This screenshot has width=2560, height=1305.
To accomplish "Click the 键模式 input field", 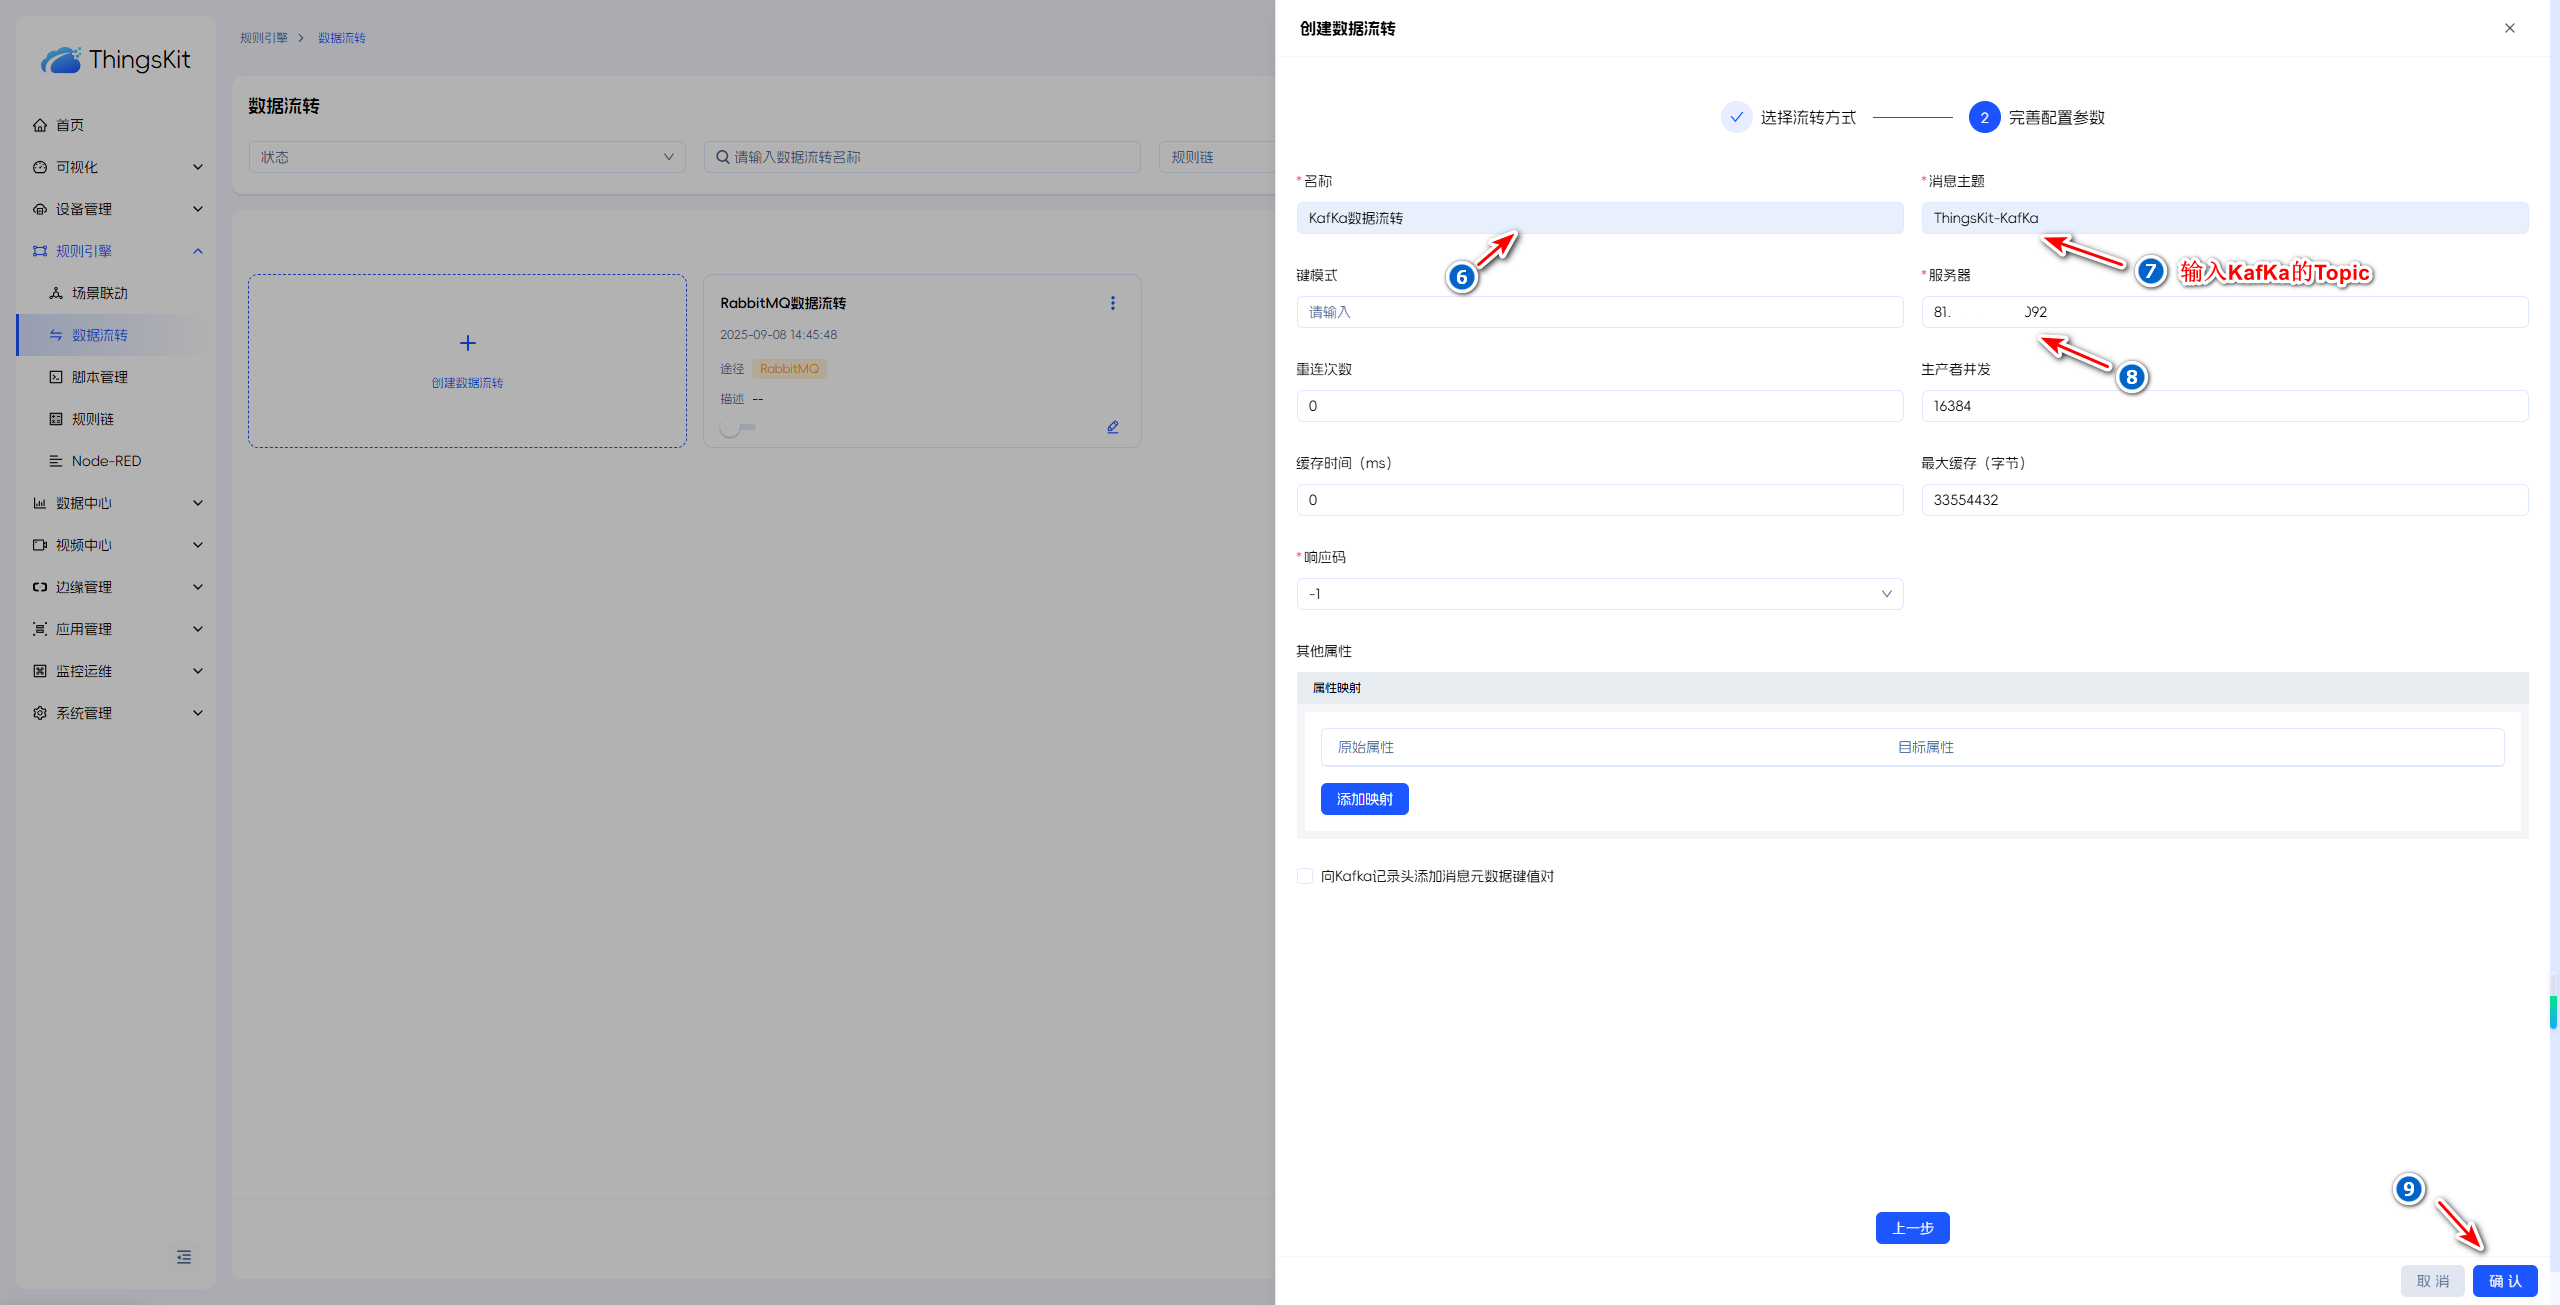I will 1599,312.
